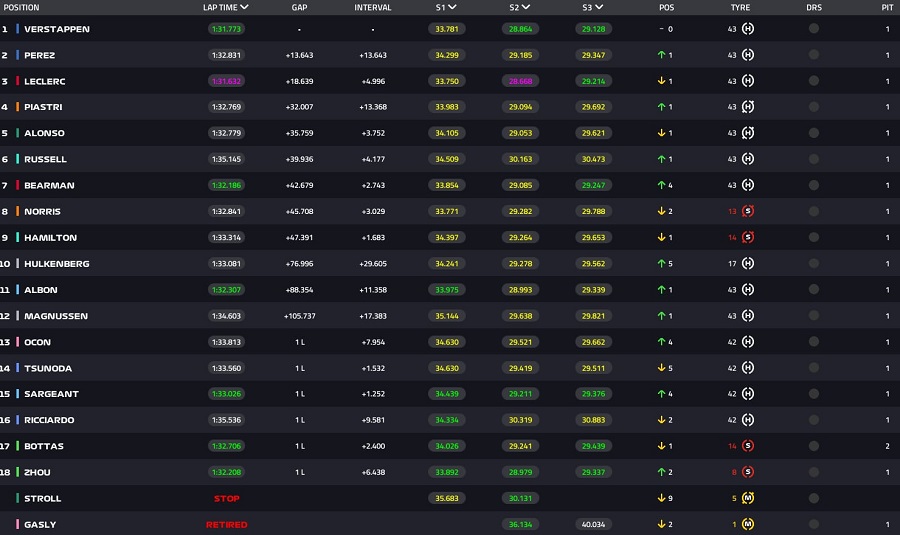This screenshot has width=900, height=535.
Task: Click Stroll's yellow down arrow
Action: [661, 498]
